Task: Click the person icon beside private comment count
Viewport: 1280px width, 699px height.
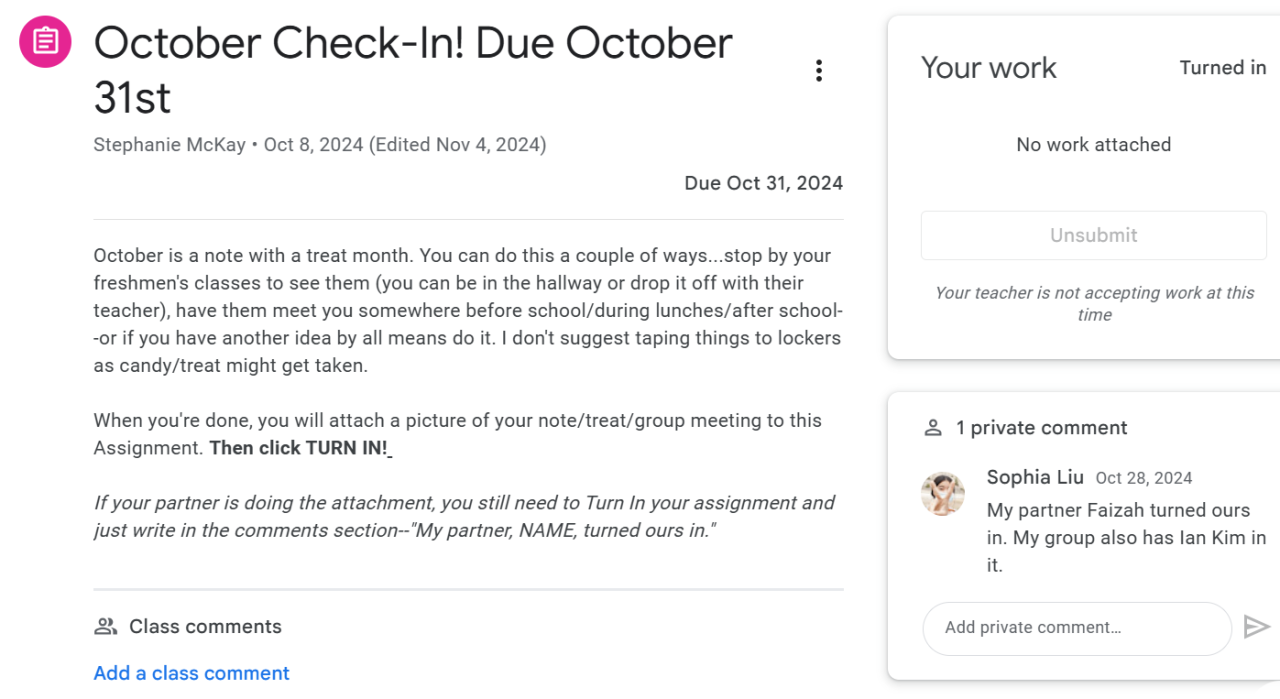Action: tap(933, 428)
